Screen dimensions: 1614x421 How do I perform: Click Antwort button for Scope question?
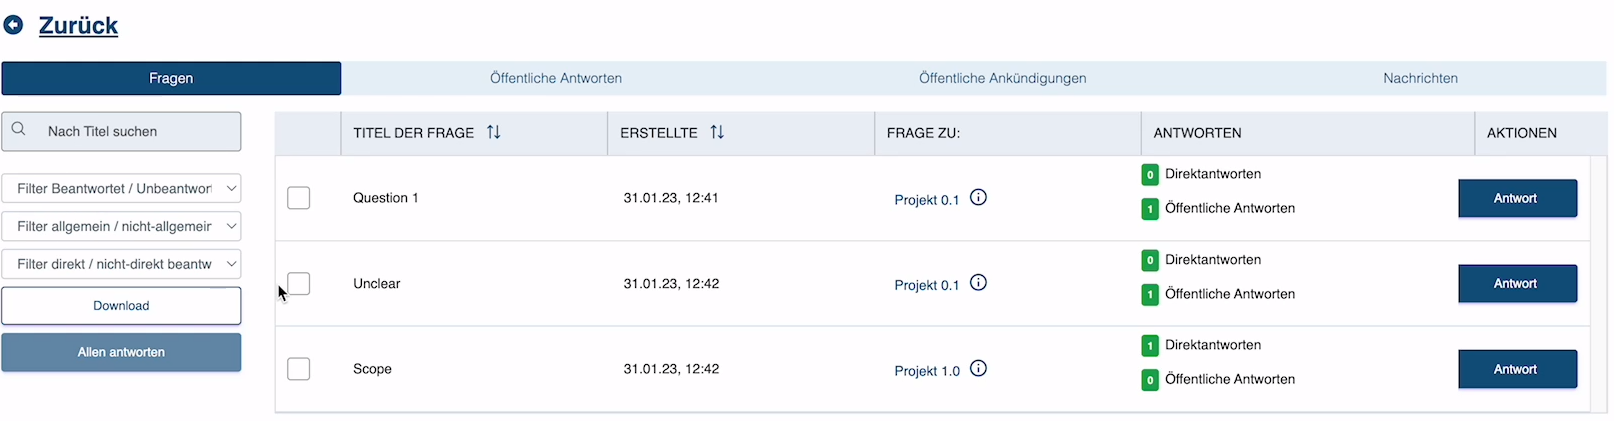[1517, 369]
